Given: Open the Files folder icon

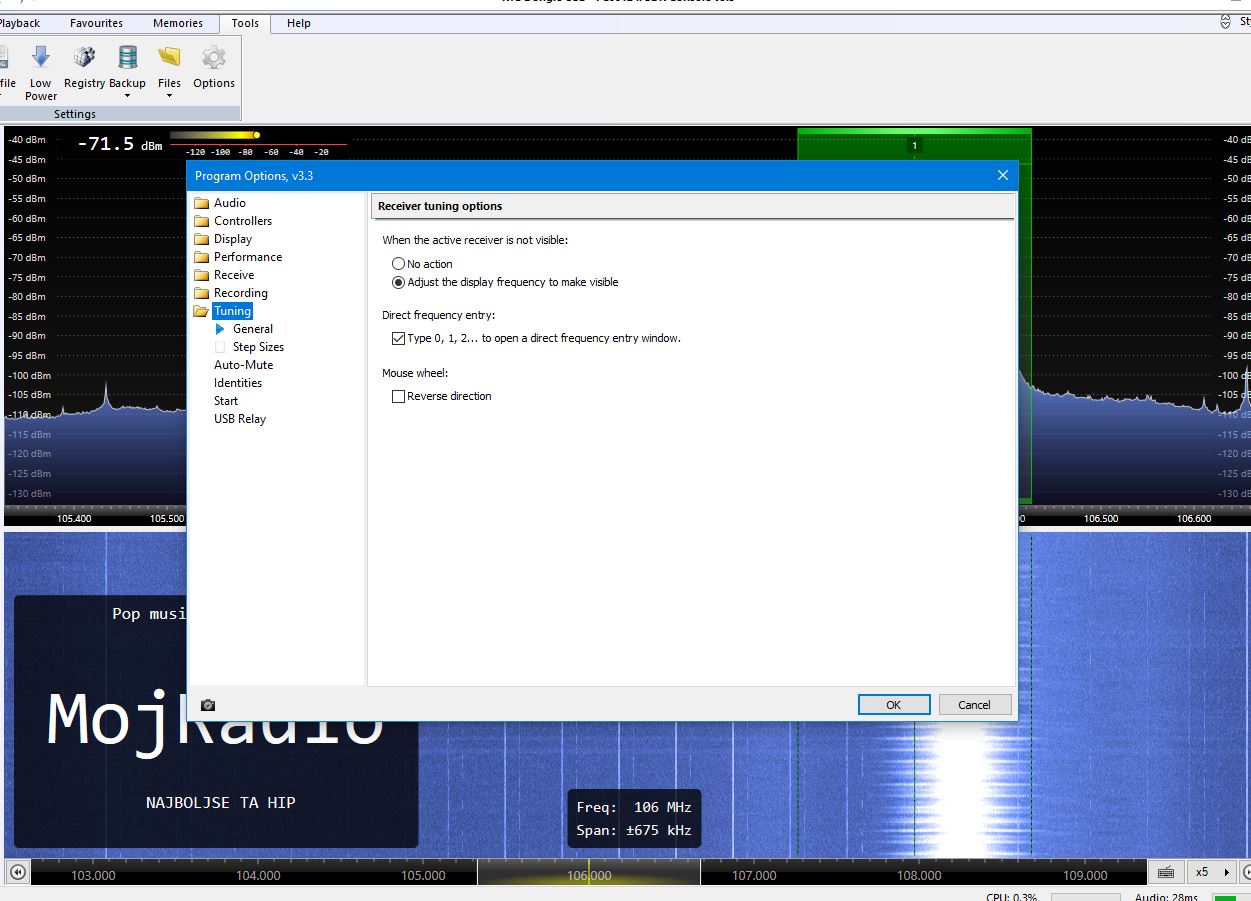Looking at the screenshot, I should pos(169,58).
